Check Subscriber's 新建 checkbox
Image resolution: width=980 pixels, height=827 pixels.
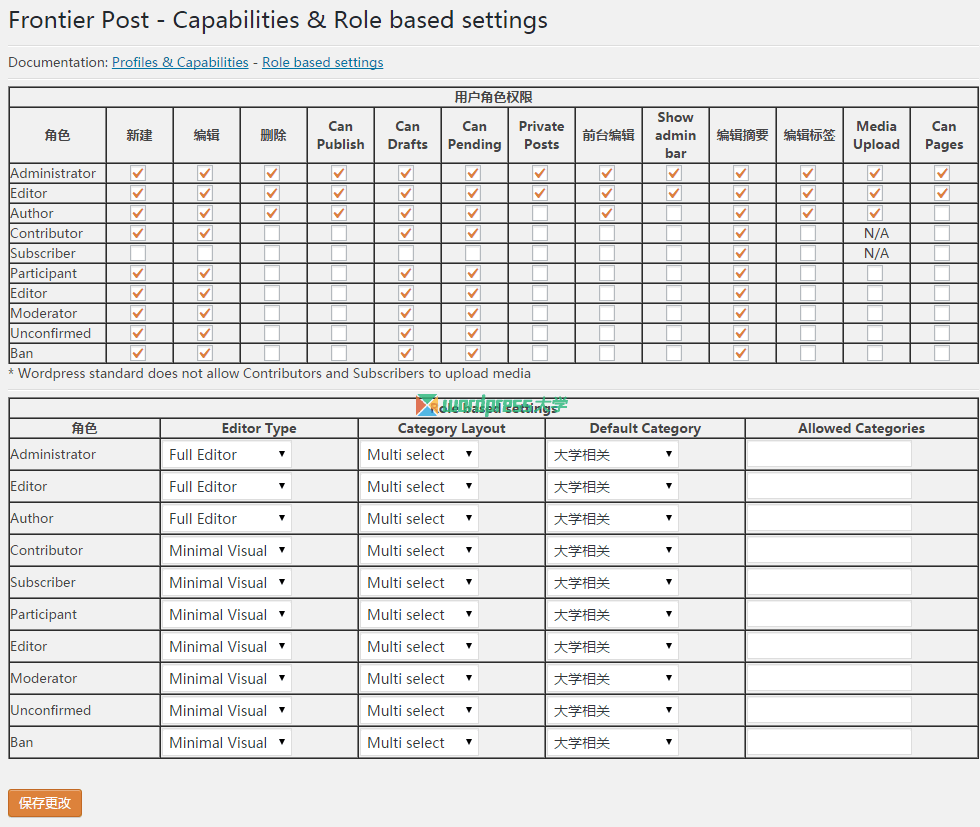138,253
